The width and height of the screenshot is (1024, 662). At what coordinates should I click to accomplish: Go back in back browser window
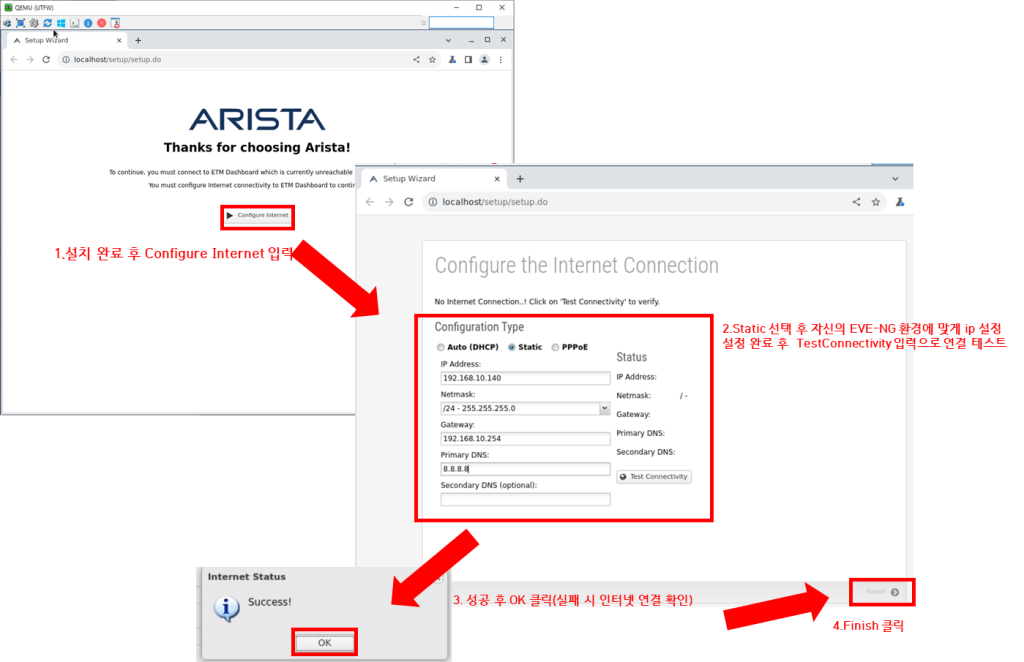14,59
